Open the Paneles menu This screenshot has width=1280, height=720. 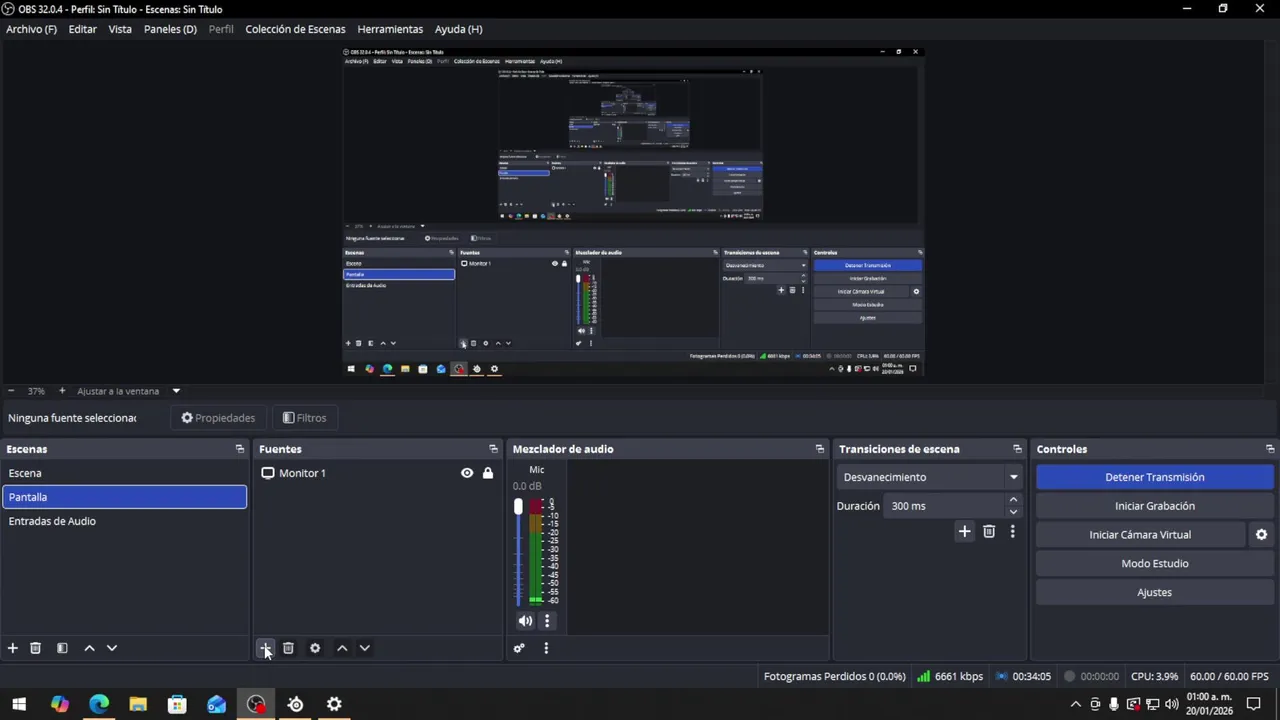(x=170, y=29)
